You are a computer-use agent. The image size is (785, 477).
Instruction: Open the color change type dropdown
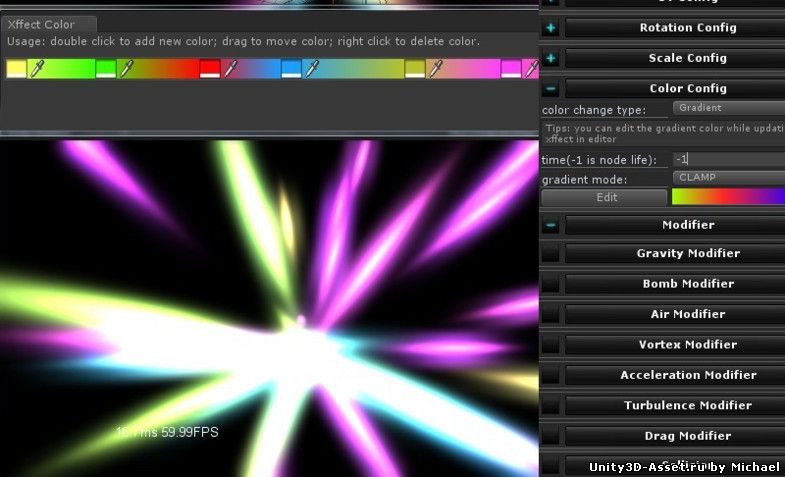click(x=727, y=108)
